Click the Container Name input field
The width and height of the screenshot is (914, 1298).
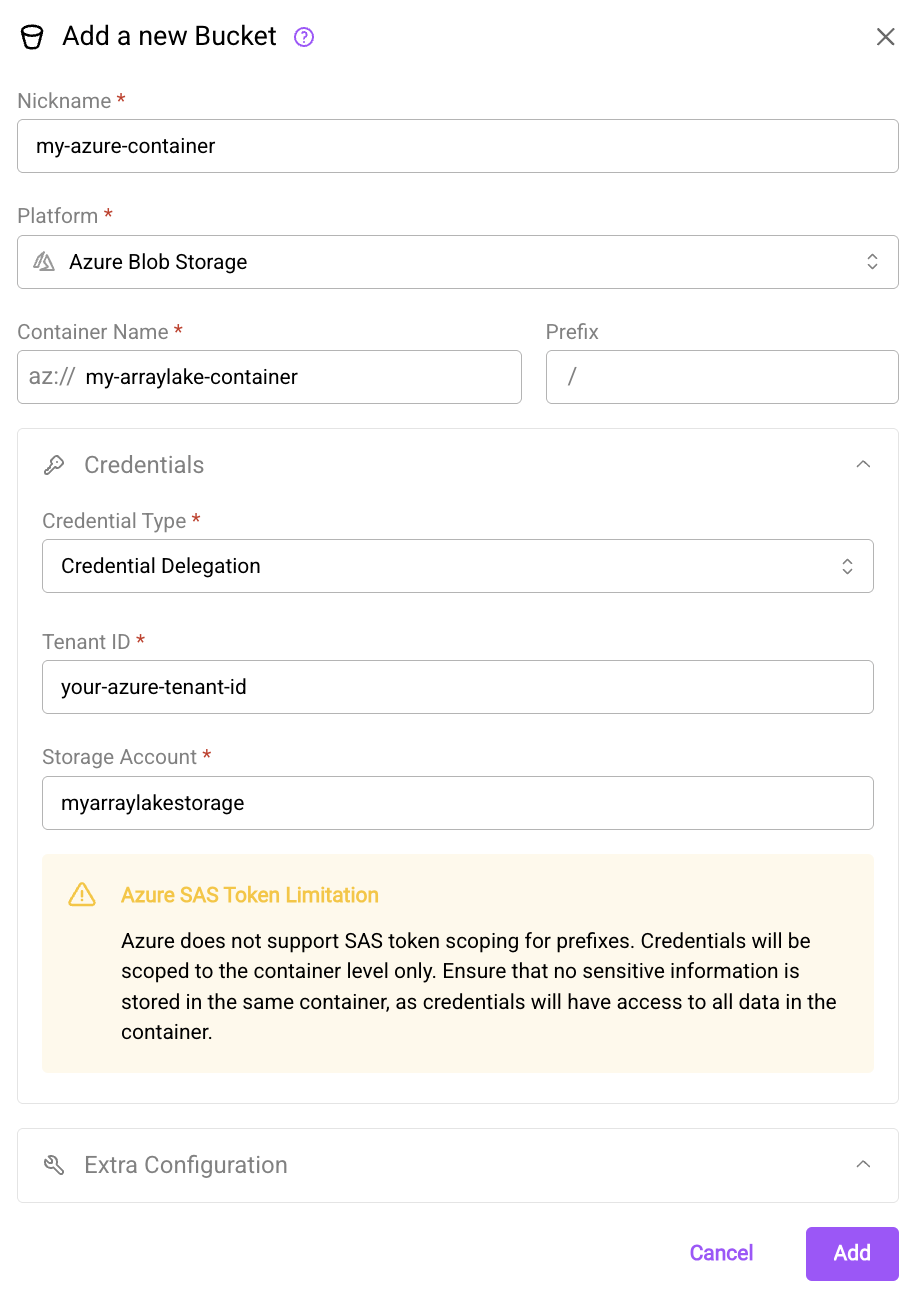coord(300,377)
